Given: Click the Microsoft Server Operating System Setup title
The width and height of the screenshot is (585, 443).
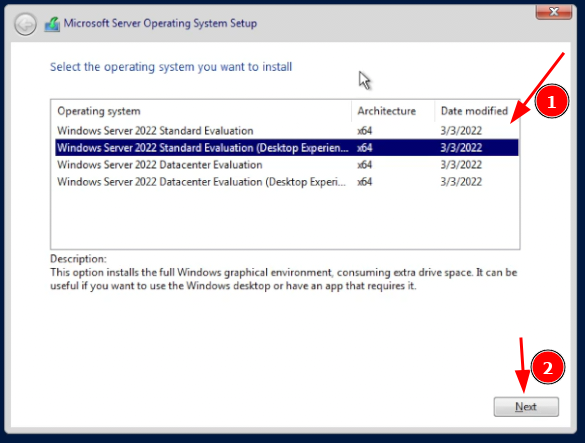Looking at the screenshot, I should click(x=160, y=23).
